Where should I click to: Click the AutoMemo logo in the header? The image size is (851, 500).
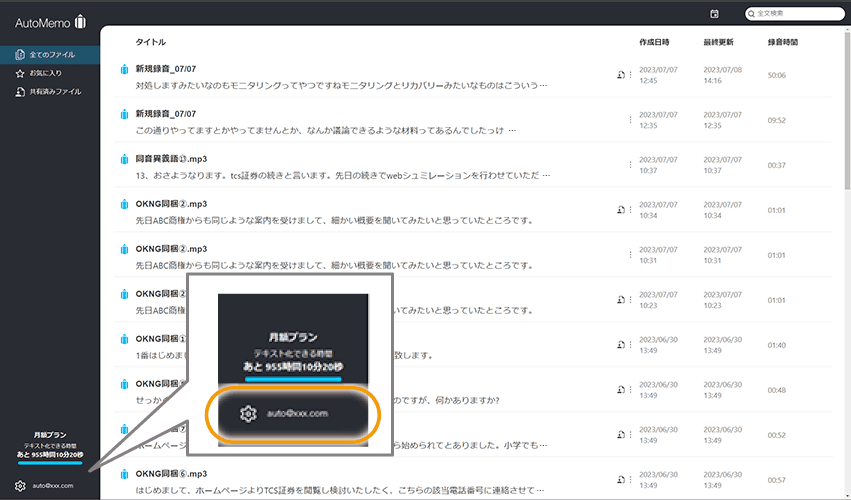(x=50, y=22)
